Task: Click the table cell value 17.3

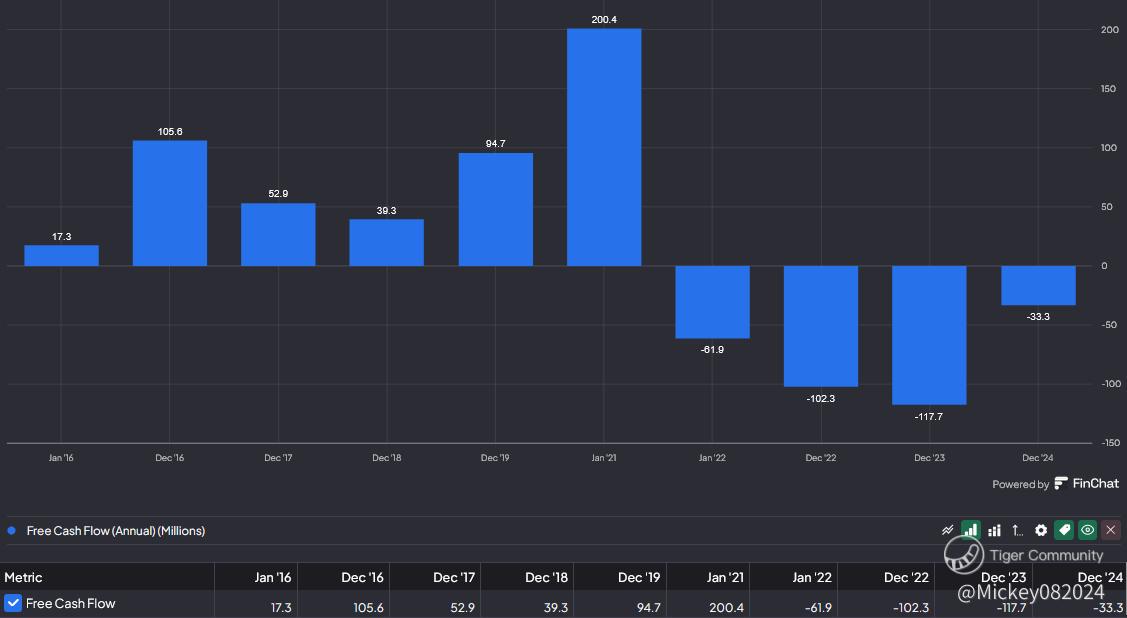Action: pos(281,607)
